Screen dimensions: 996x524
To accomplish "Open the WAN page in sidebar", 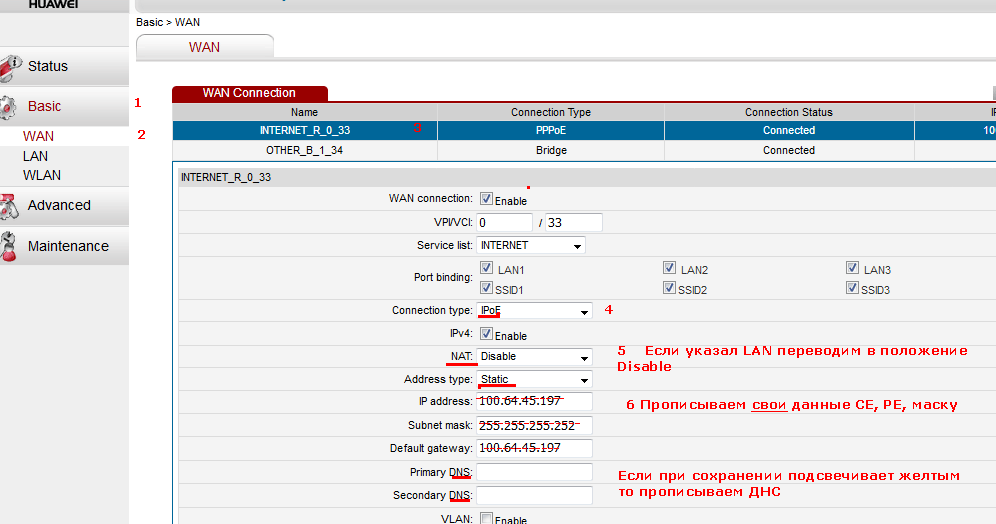I will tap(39, 136).
